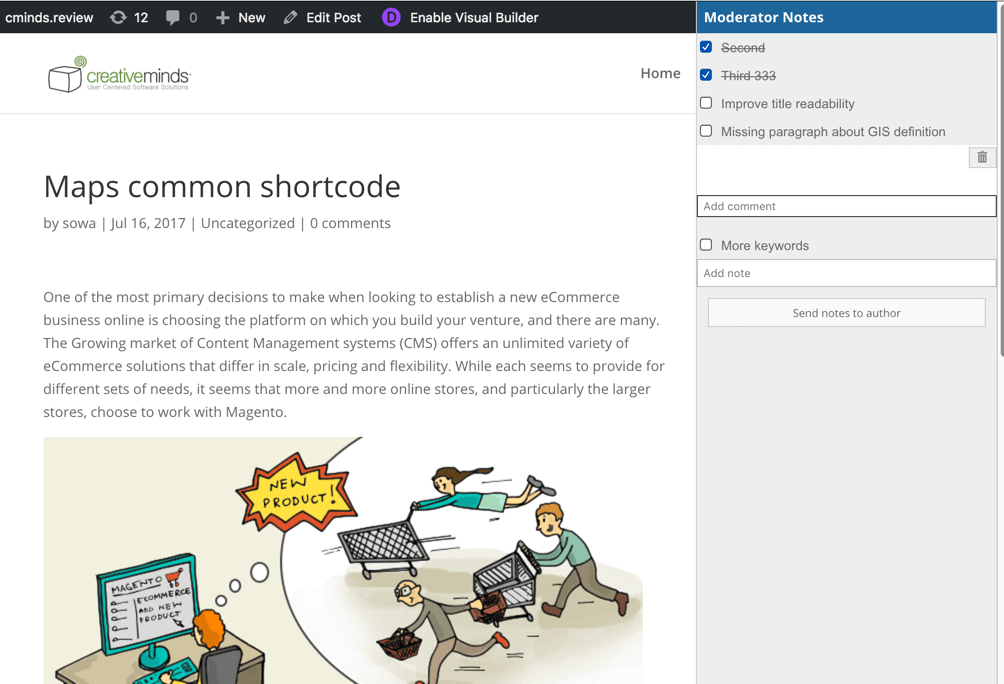Click the CreativeMinds logo

click(x=119, y=75)
